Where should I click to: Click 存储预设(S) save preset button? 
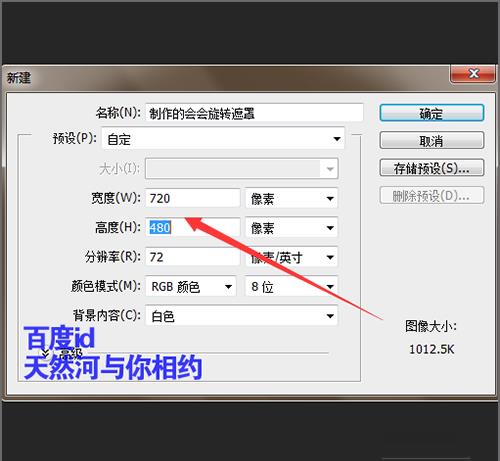[432, 168]
